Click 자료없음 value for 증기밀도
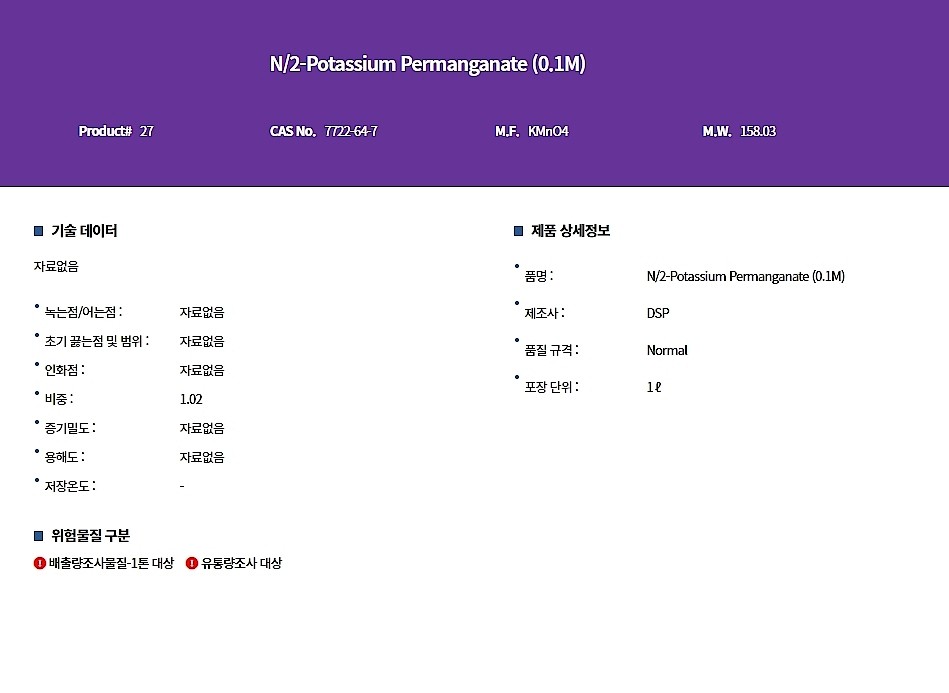This screenshot has height=693, width=949. point(202,429)
